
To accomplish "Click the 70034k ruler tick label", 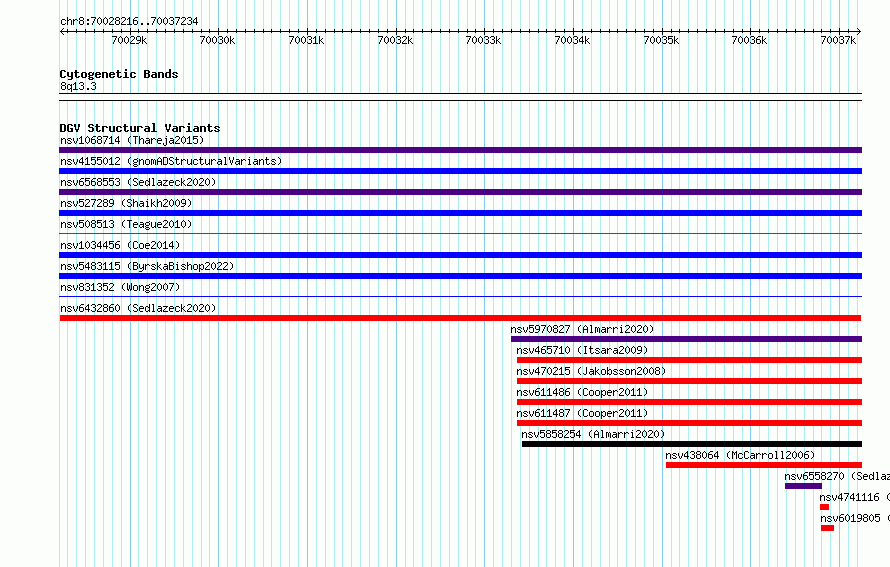I will 572,40.
